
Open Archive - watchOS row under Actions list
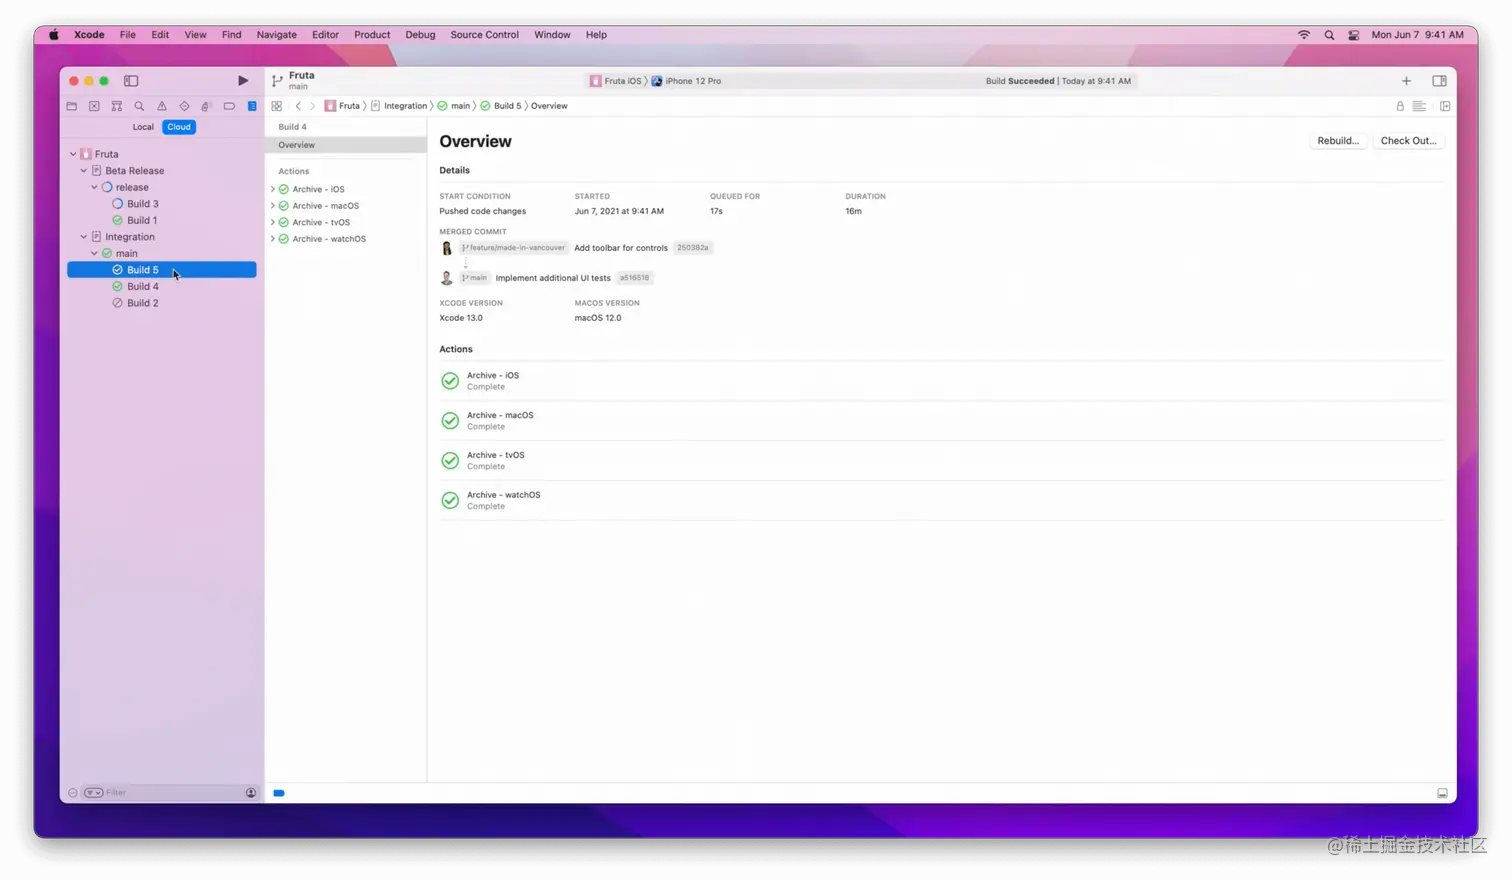(x=942, y=500)
